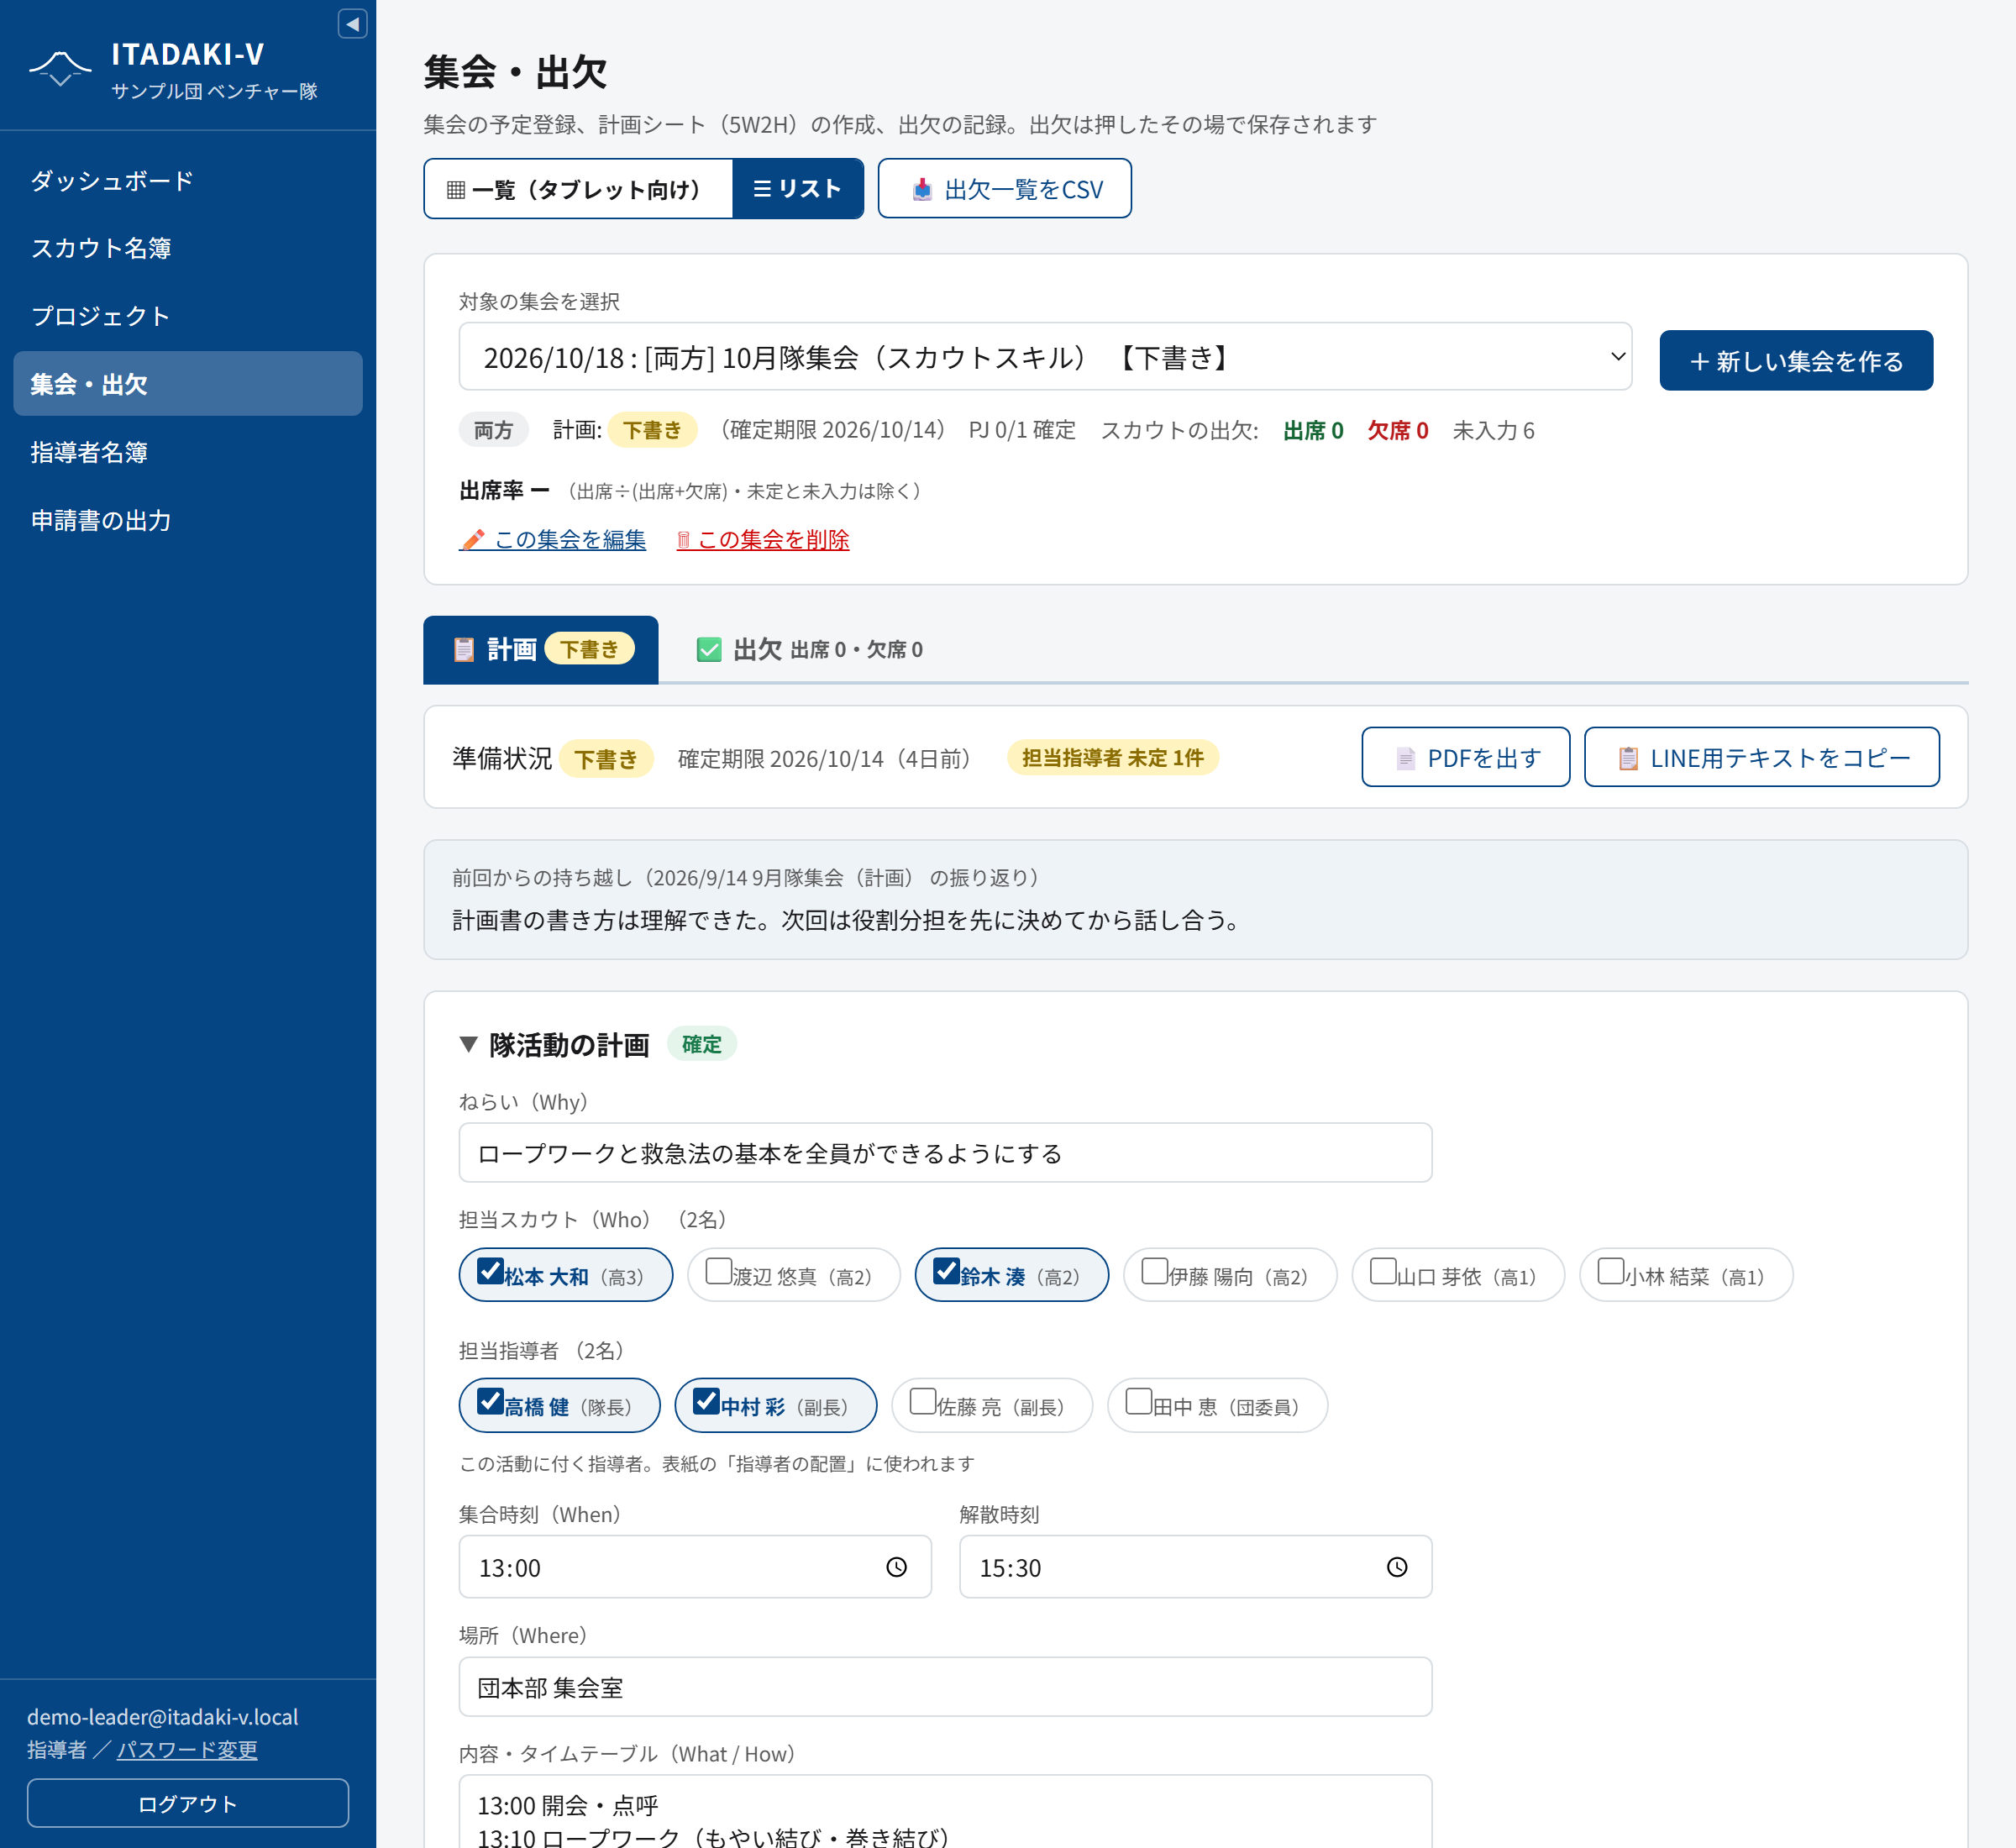Uncheck leader 中村 彩
The image size is (2016, 1848).
click(706, 1401)
